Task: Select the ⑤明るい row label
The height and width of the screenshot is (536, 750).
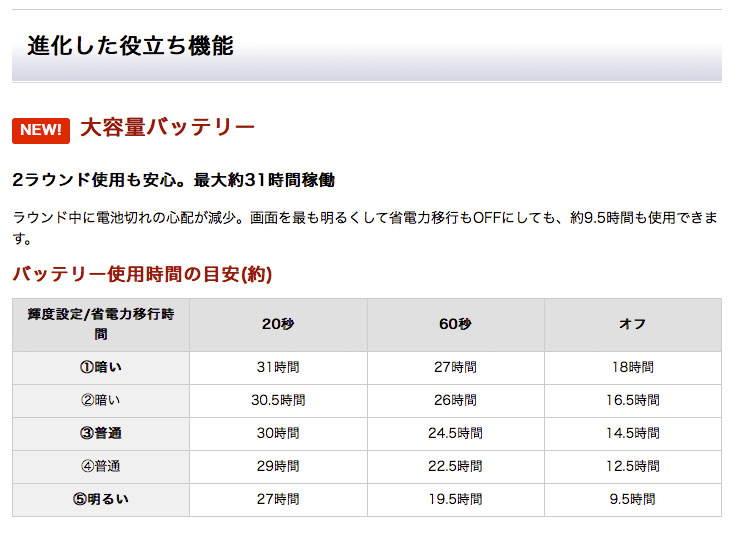Action: click(101, 499)
